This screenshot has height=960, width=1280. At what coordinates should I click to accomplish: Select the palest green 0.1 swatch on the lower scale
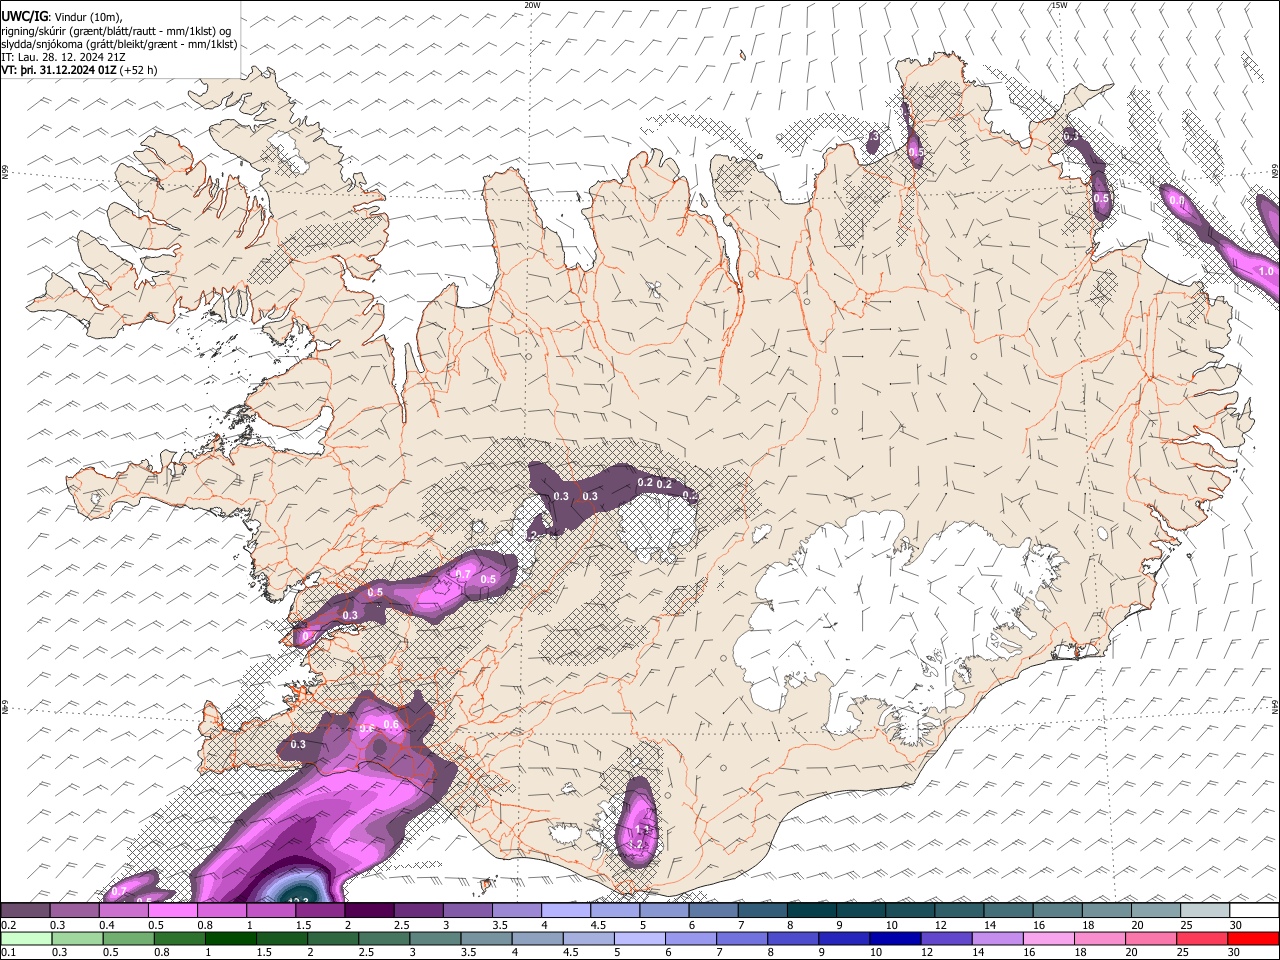[25, 938]
